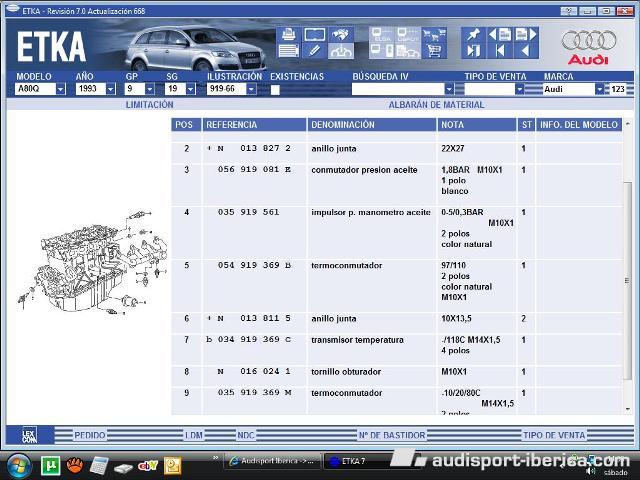Click the parts list vertical scrollbar
The height and width of the screenshot is (480, 640).
(627, 280)
